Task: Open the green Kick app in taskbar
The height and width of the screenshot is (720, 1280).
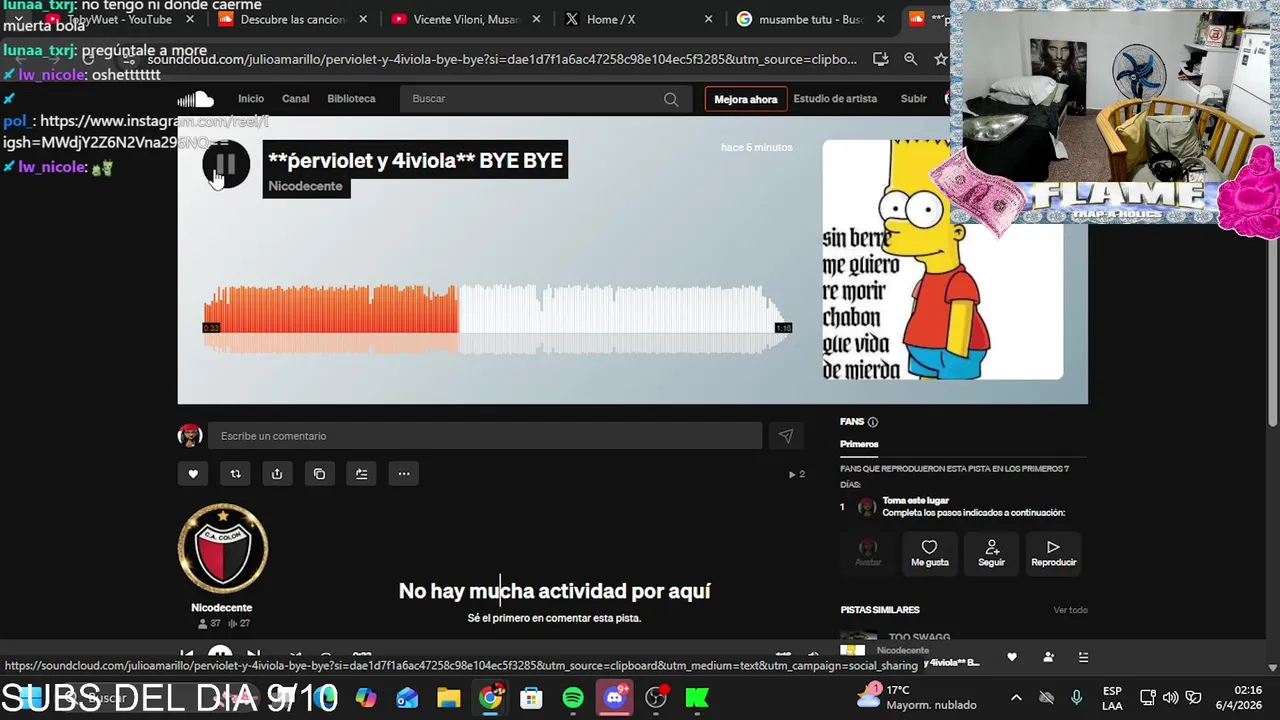Action: [x=697, y=698]
